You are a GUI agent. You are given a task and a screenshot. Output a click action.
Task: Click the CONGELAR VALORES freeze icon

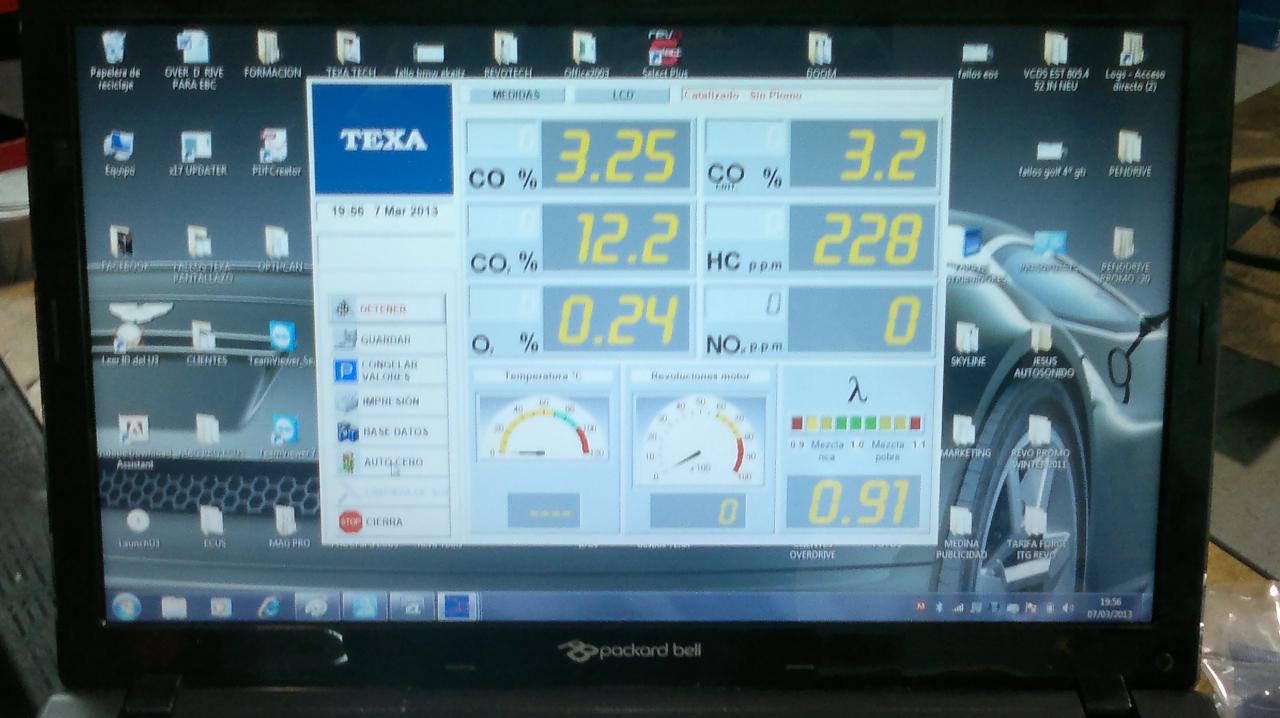coord(345,370)
